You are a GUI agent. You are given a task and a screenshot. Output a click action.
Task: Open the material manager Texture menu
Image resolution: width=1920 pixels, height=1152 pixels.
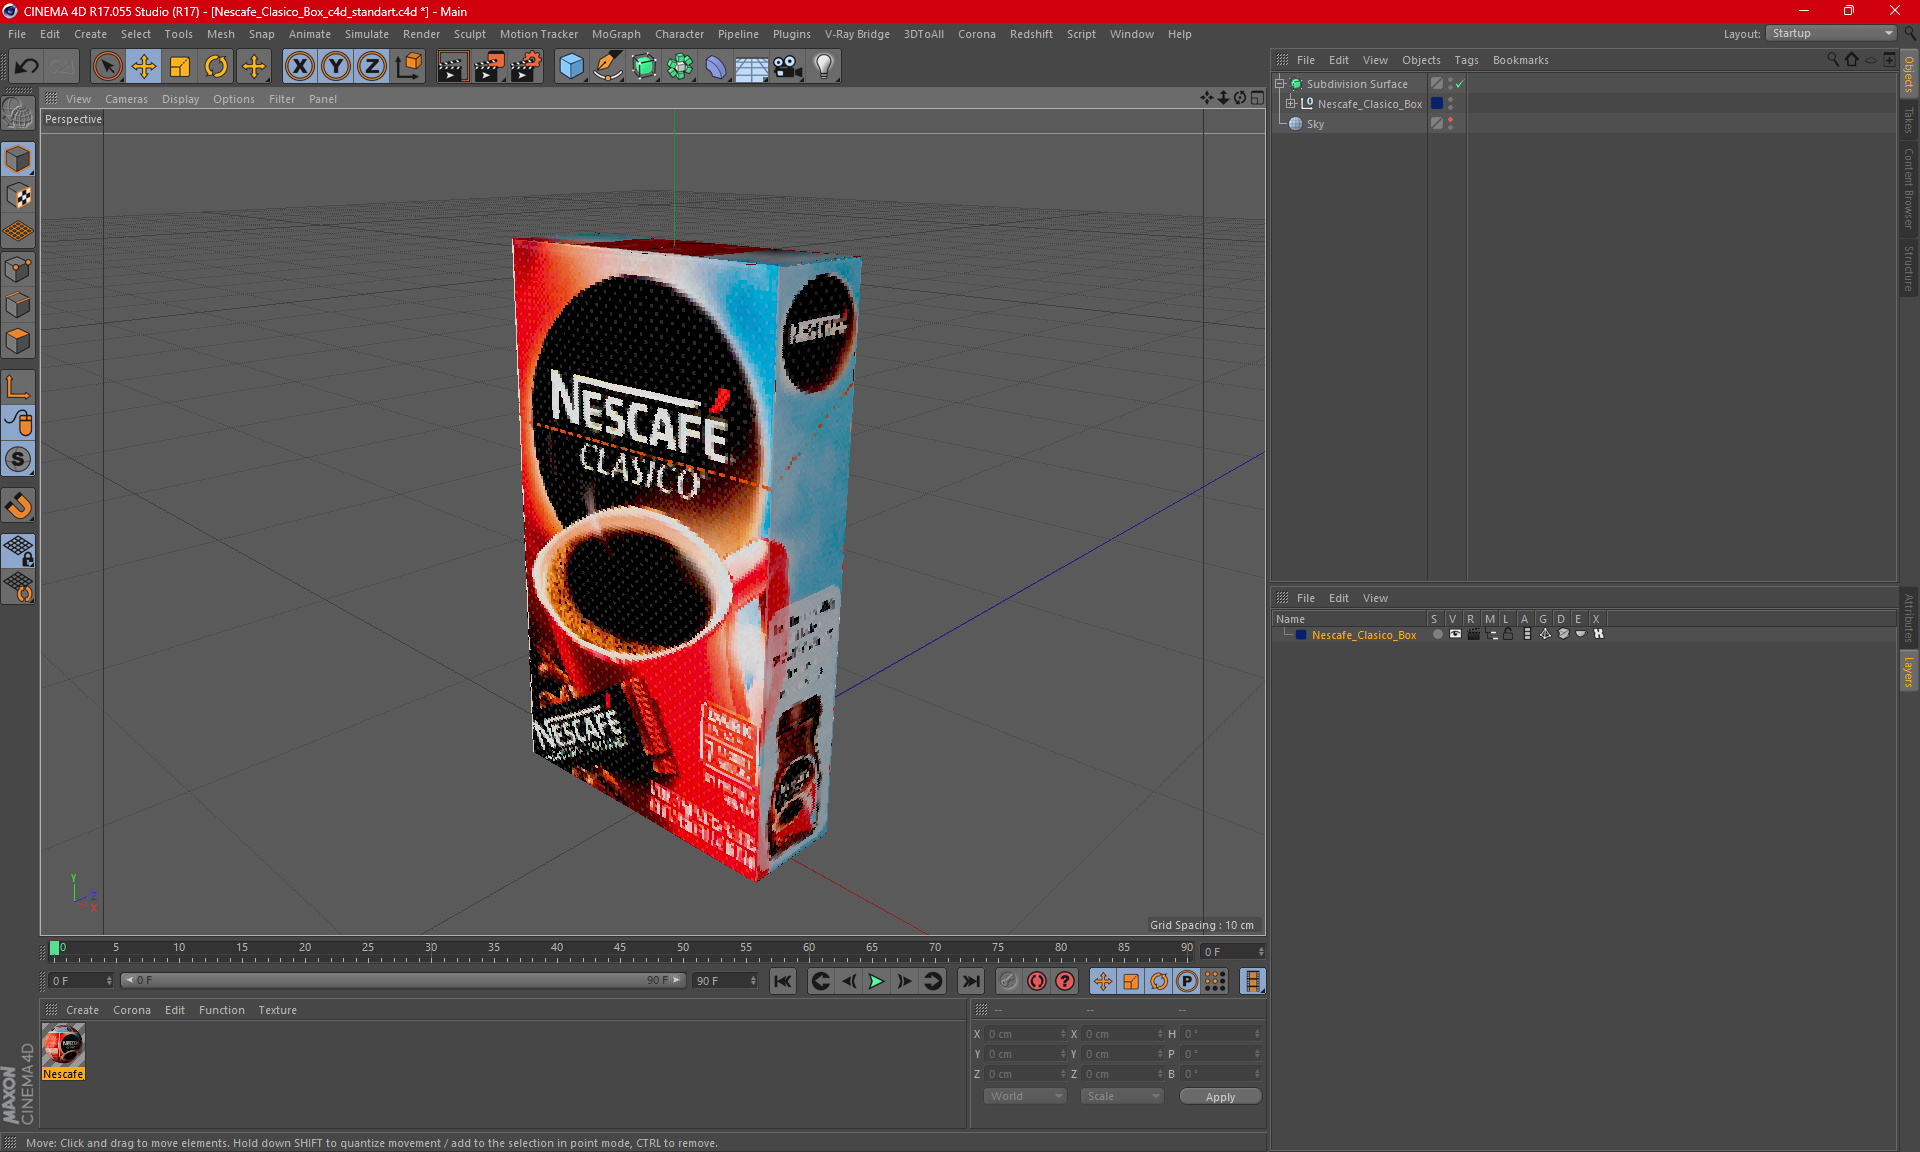277,1010
